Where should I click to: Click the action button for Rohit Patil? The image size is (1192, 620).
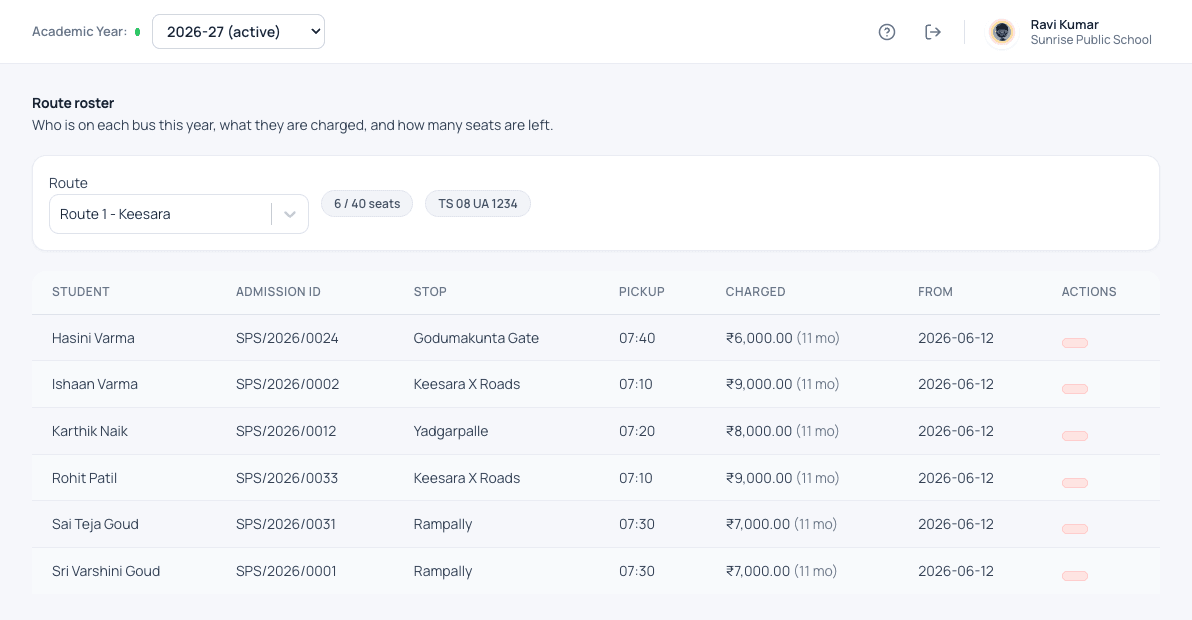1074,482
